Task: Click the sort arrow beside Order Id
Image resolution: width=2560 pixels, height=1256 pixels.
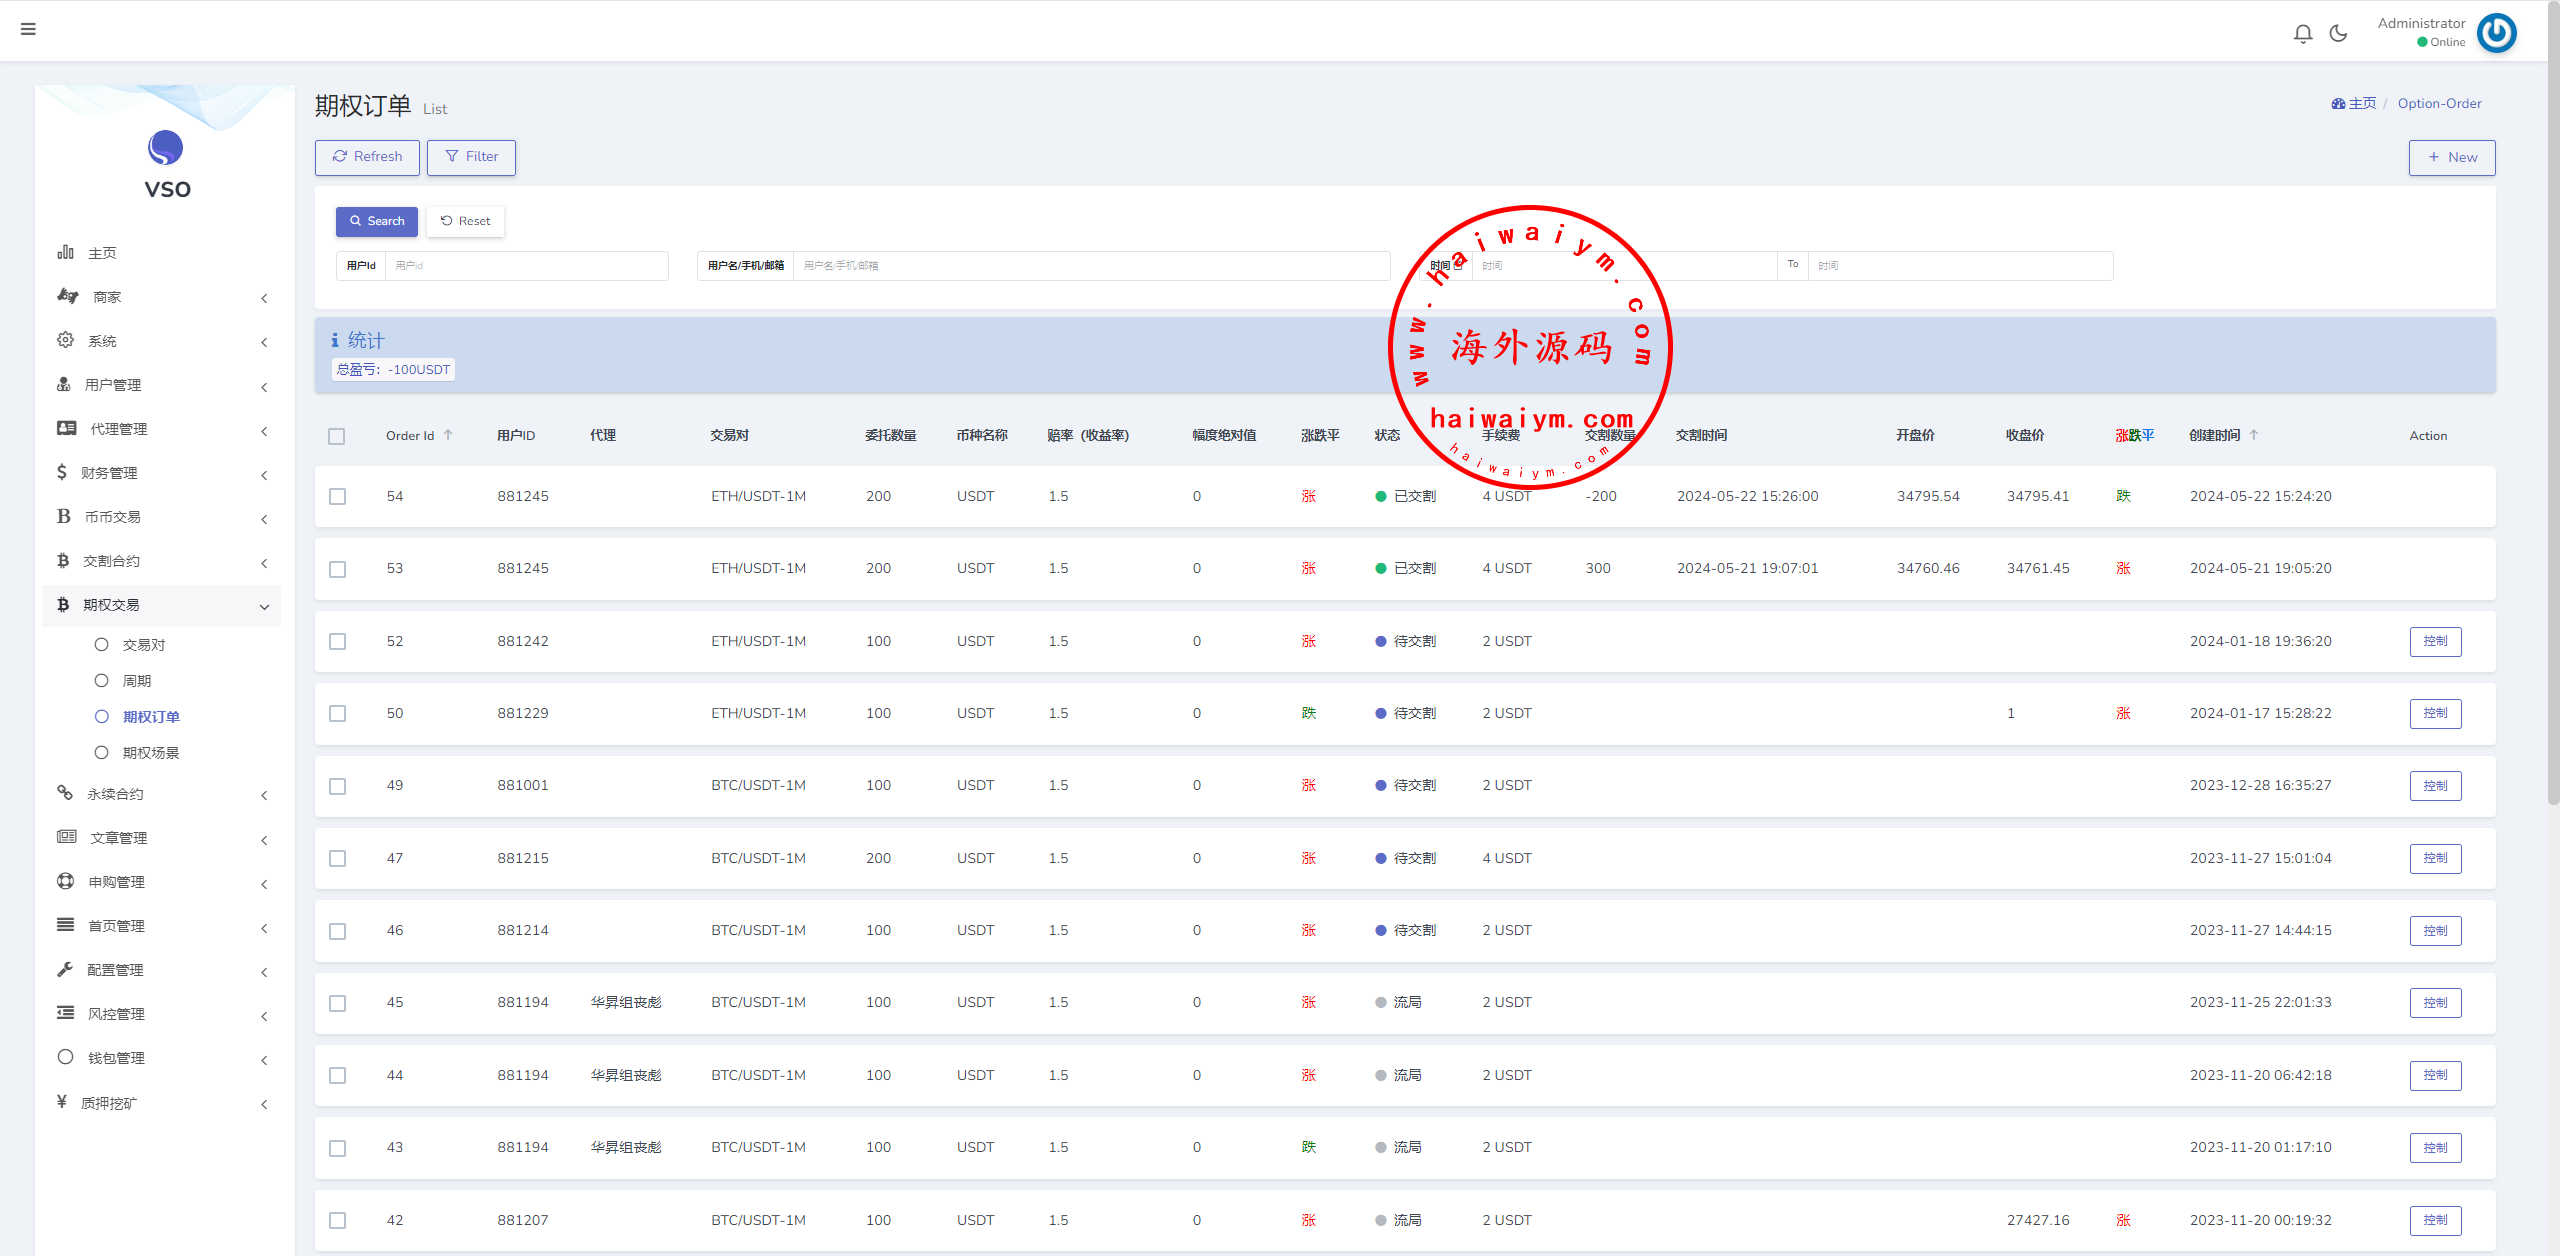Action: [448, 435]
